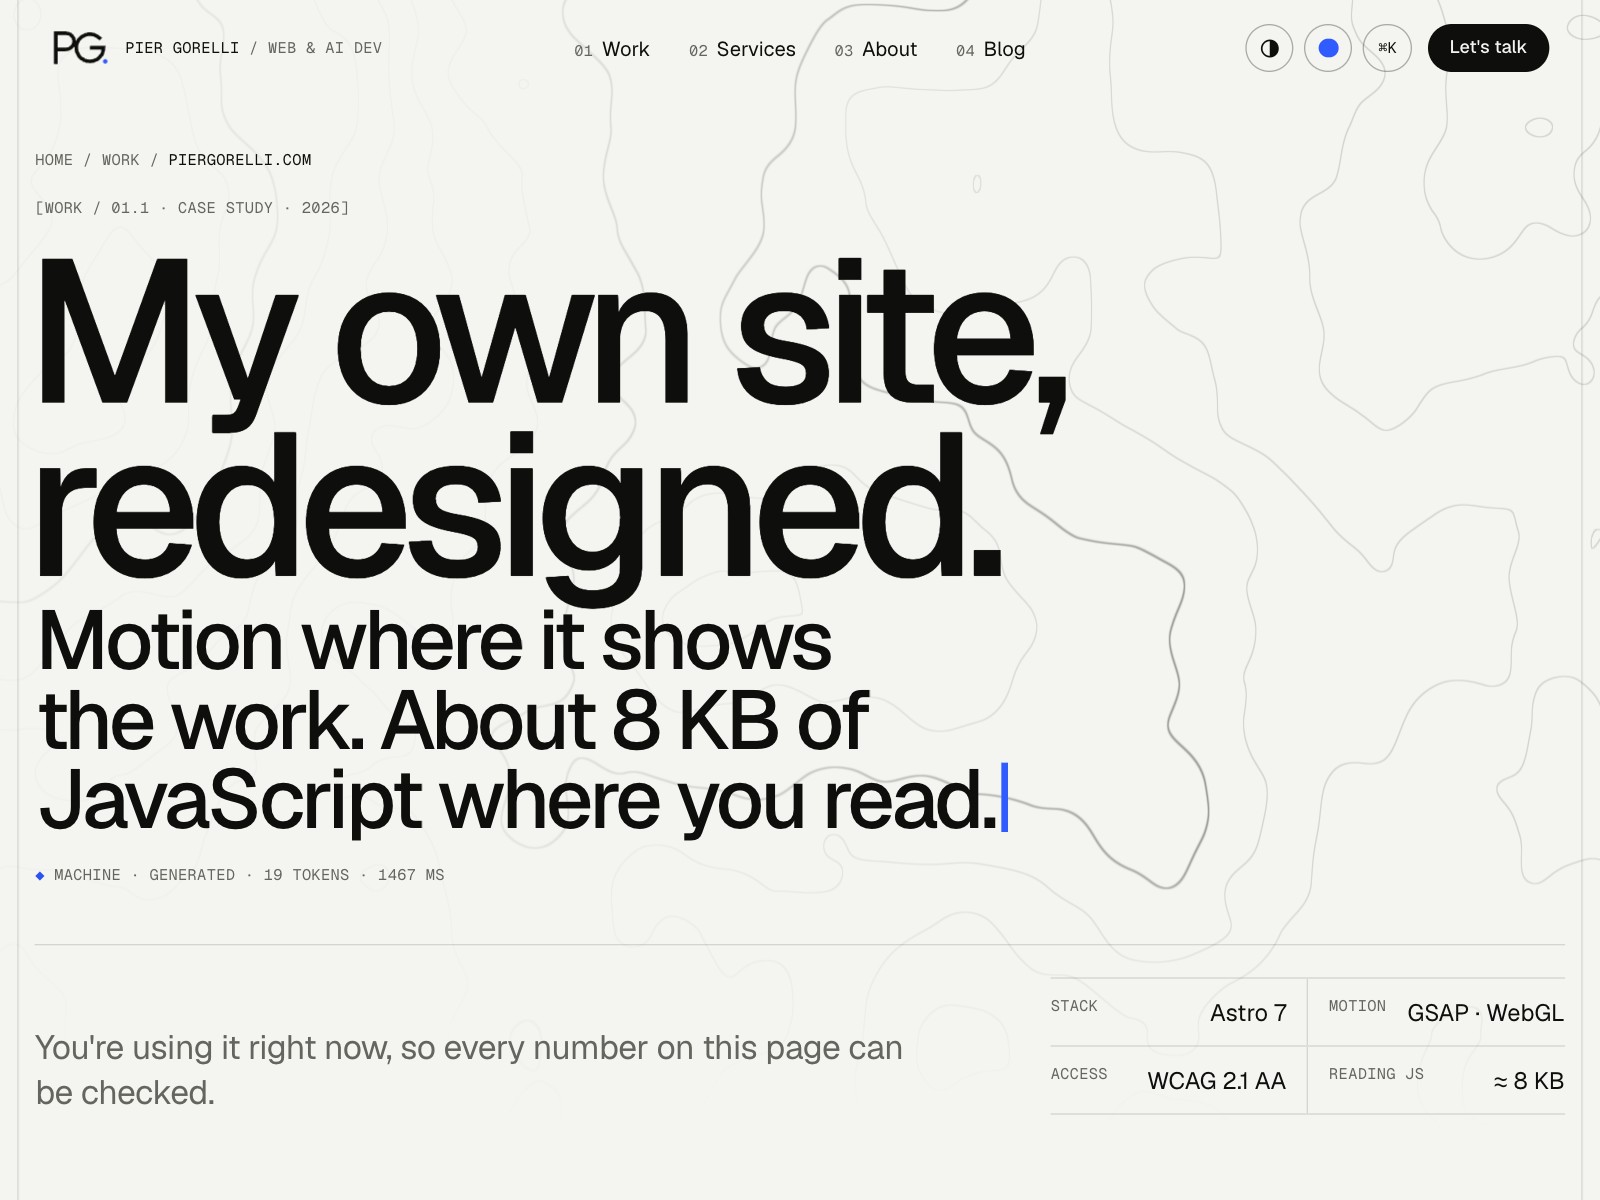The image size is (1600, 1200).
Task: Open the ⌘K command palette button
Action: (1387, 48)
